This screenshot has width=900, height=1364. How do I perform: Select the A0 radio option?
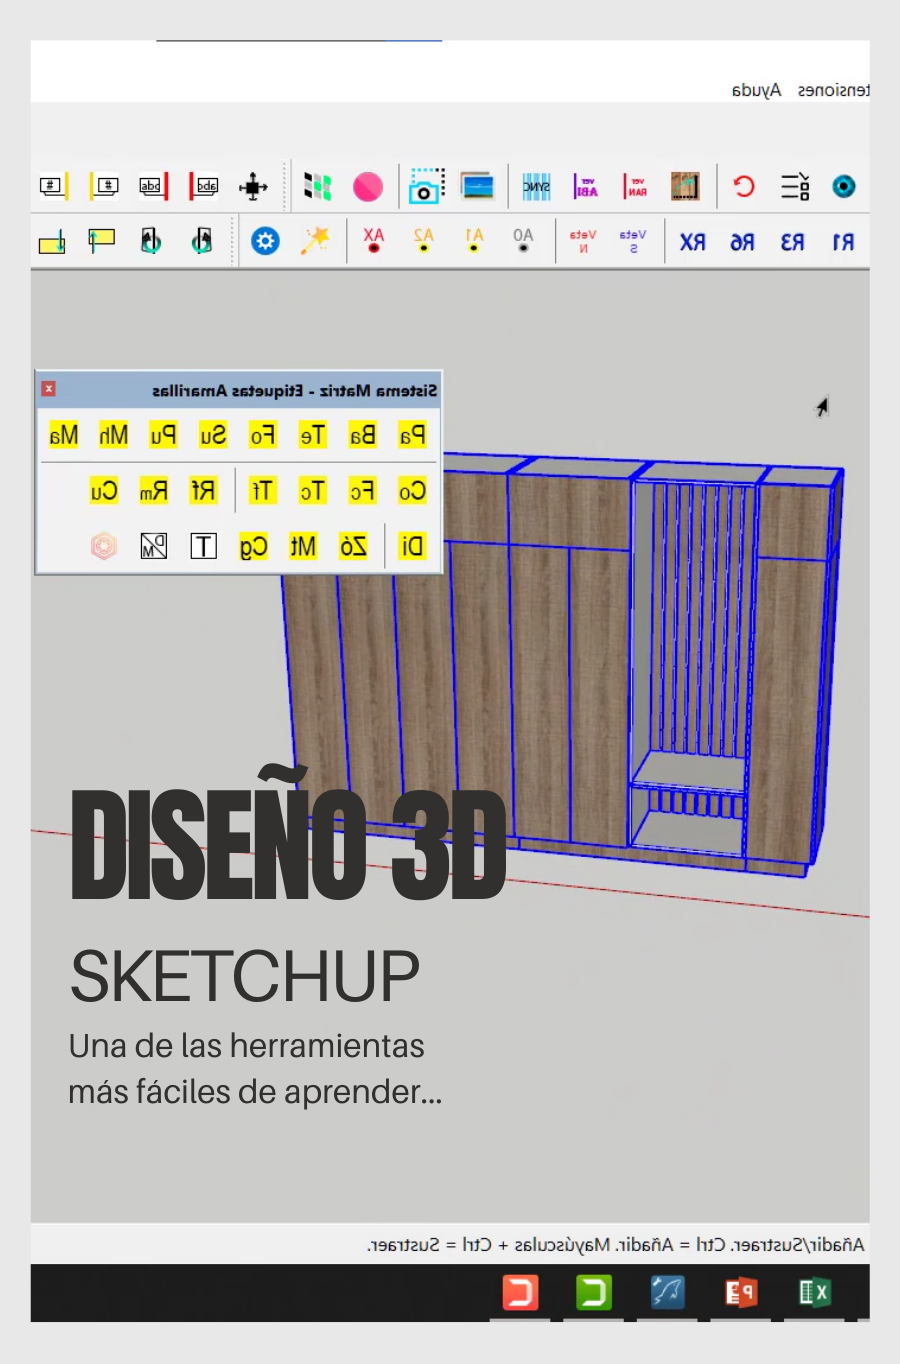[x=522, y=240]
